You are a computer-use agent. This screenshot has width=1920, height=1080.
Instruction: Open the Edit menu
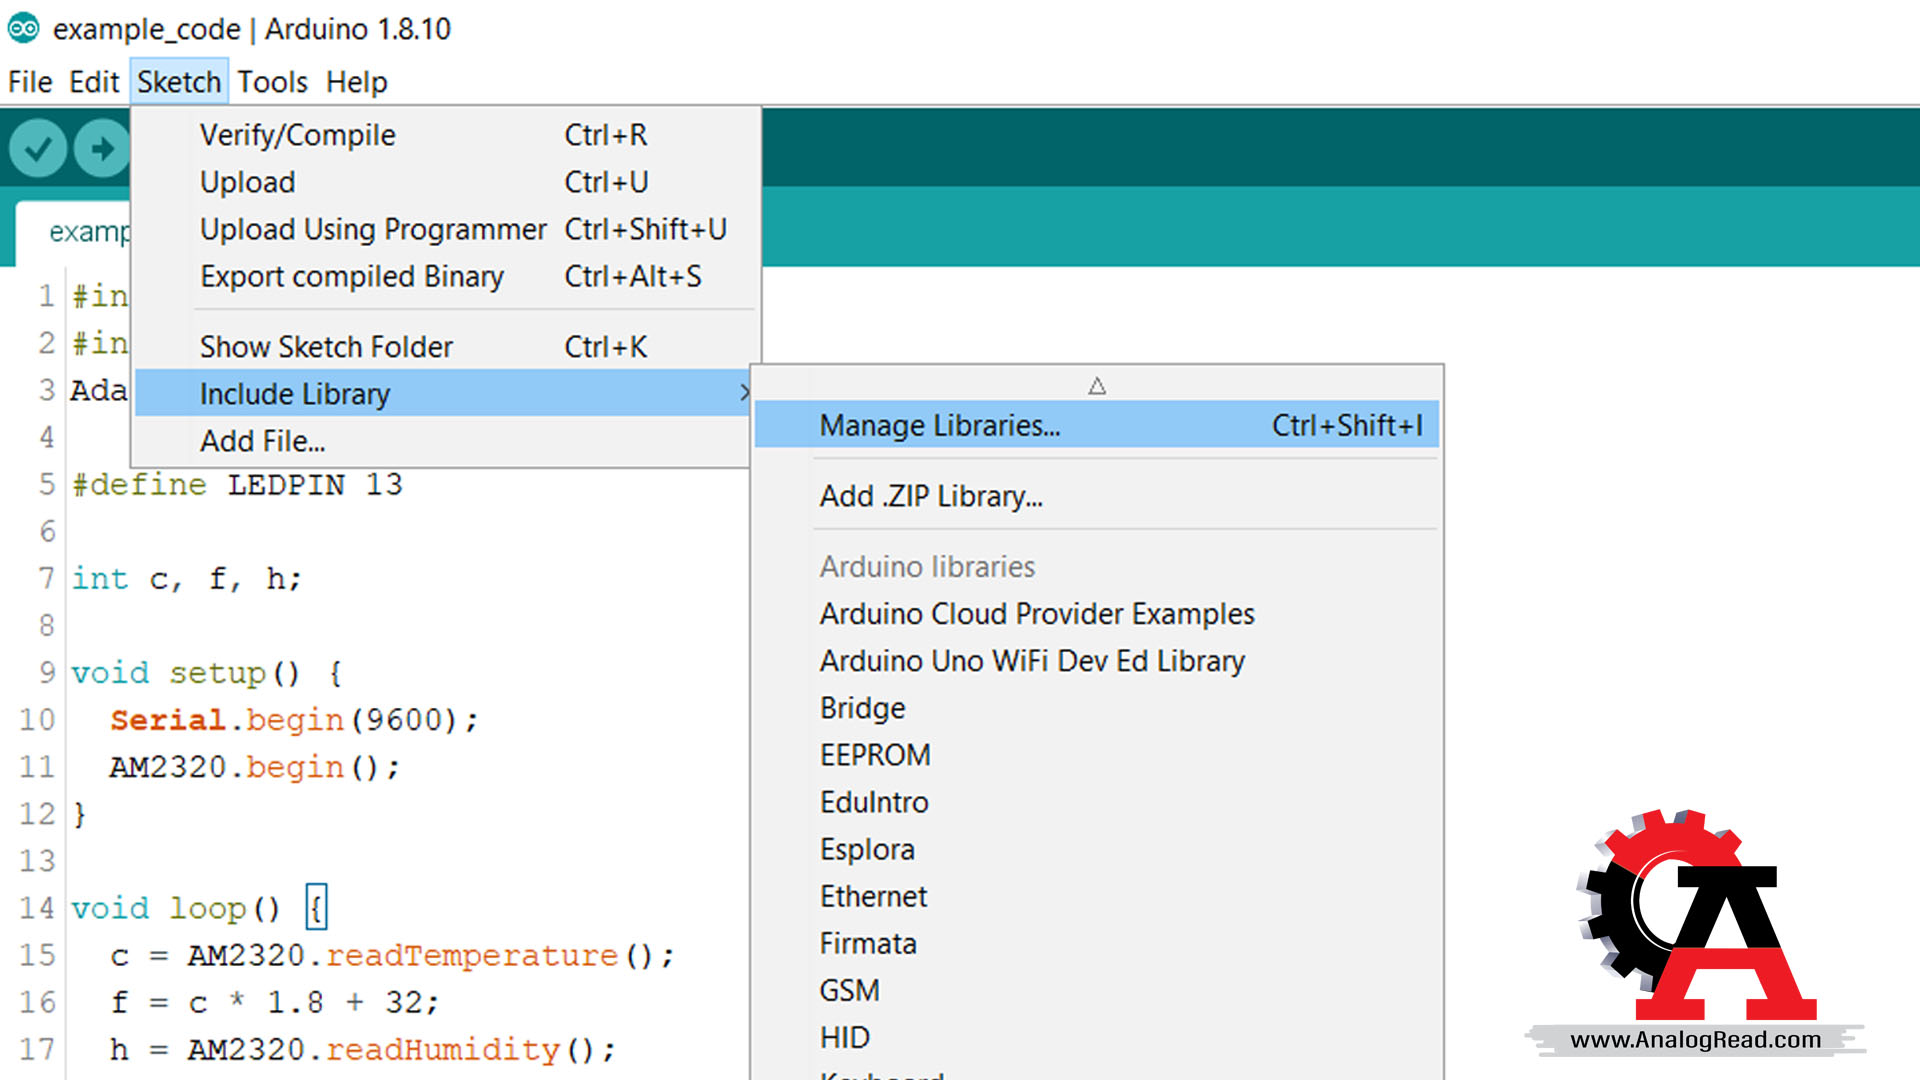click(x=94, y=82)
